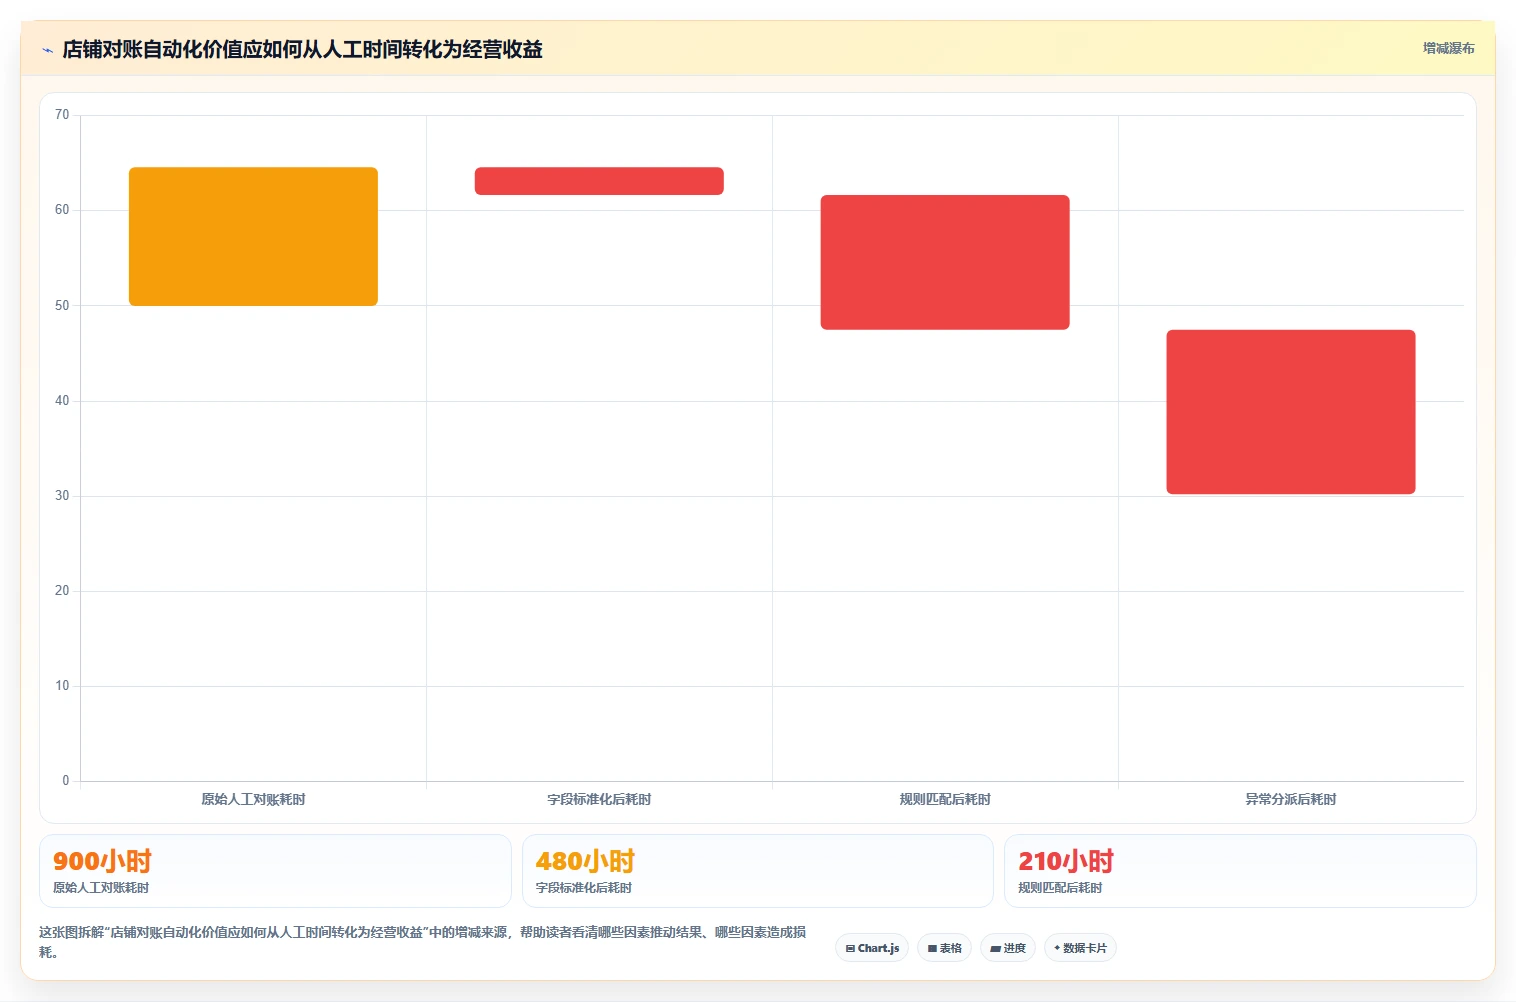
Task: Click the 480小时 data card
Action: coord(758,871)
